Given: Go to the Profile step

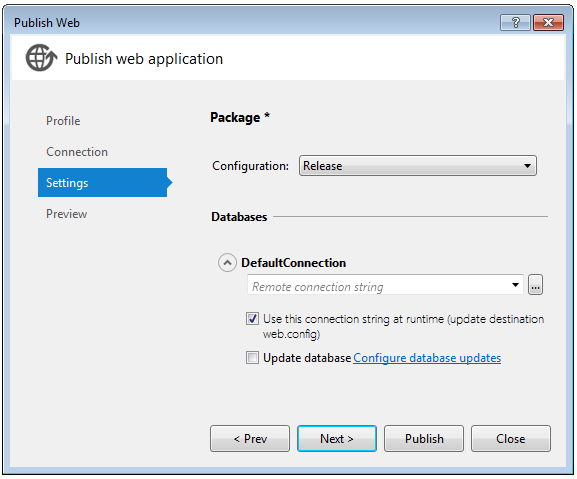Looking at the screenshot, I should [x=63, y=121].
